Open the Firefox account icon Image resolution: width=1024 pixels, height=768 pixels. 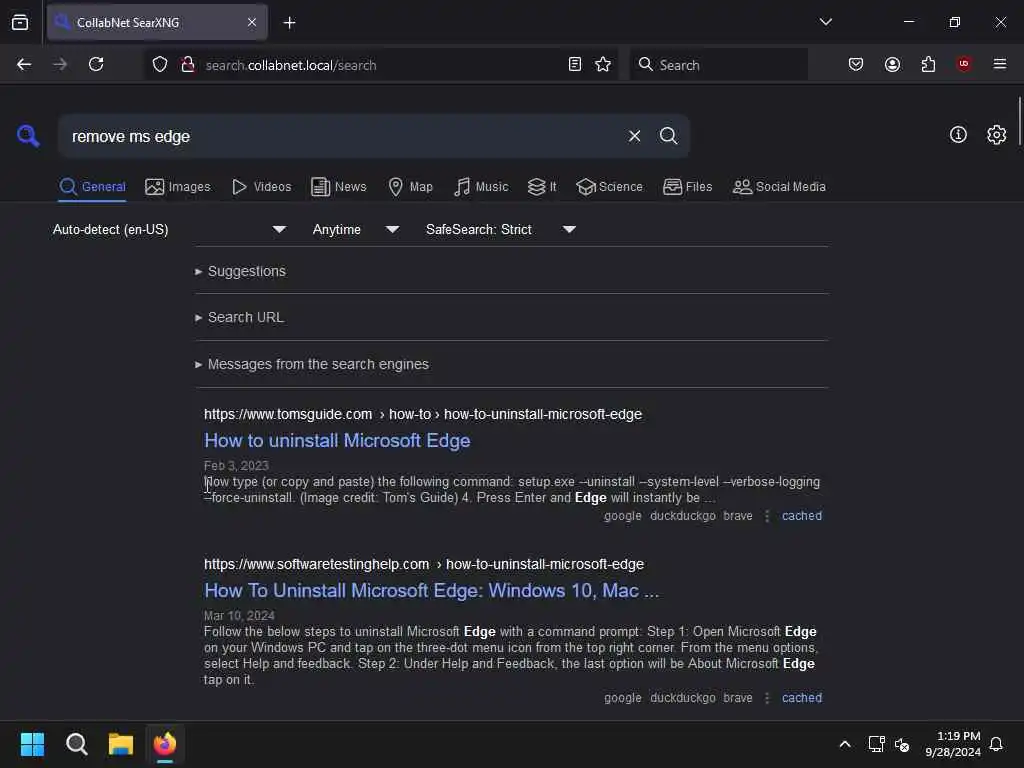coord(892,64)
